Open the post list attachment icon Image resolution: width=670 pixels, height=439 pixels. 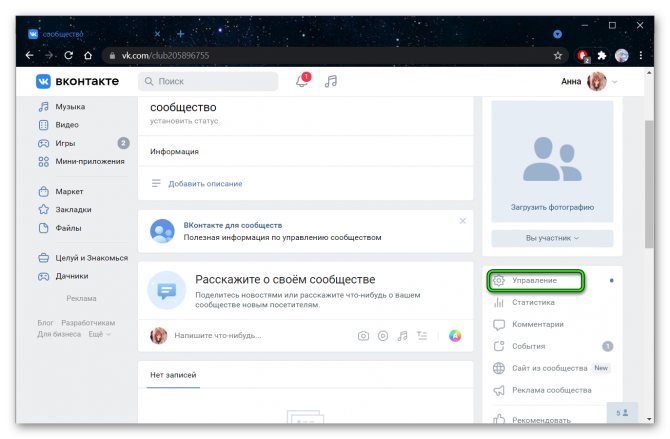[x=422, y=336]
